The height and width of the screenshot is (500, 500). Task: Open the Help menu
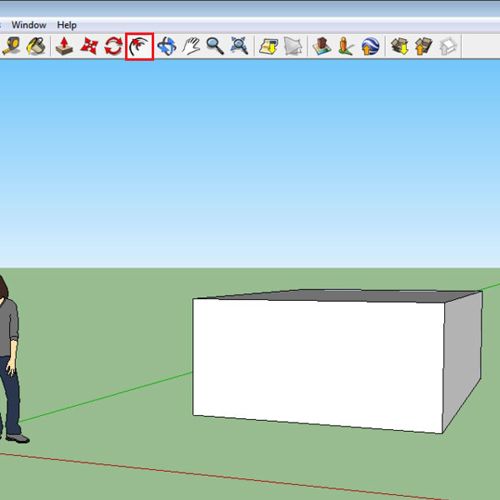point(67,25)
